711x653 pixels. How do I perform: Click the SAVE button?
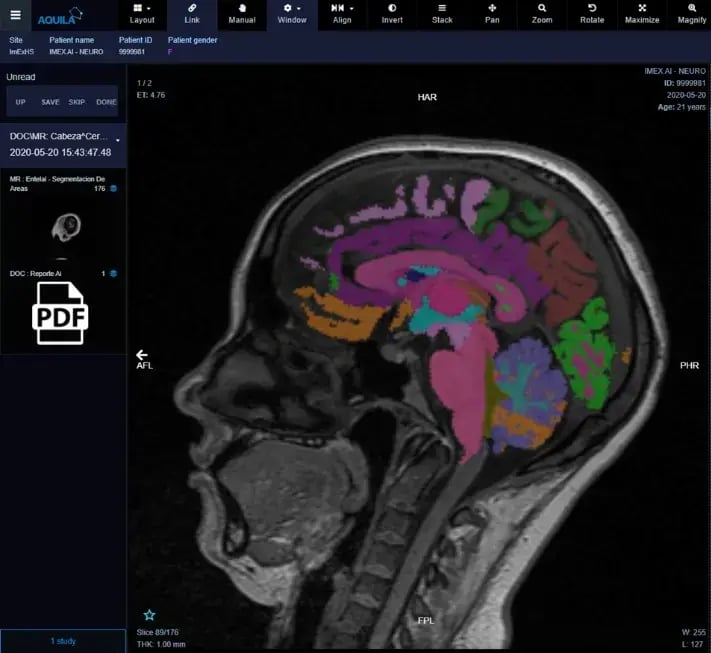tap(50, 102)
